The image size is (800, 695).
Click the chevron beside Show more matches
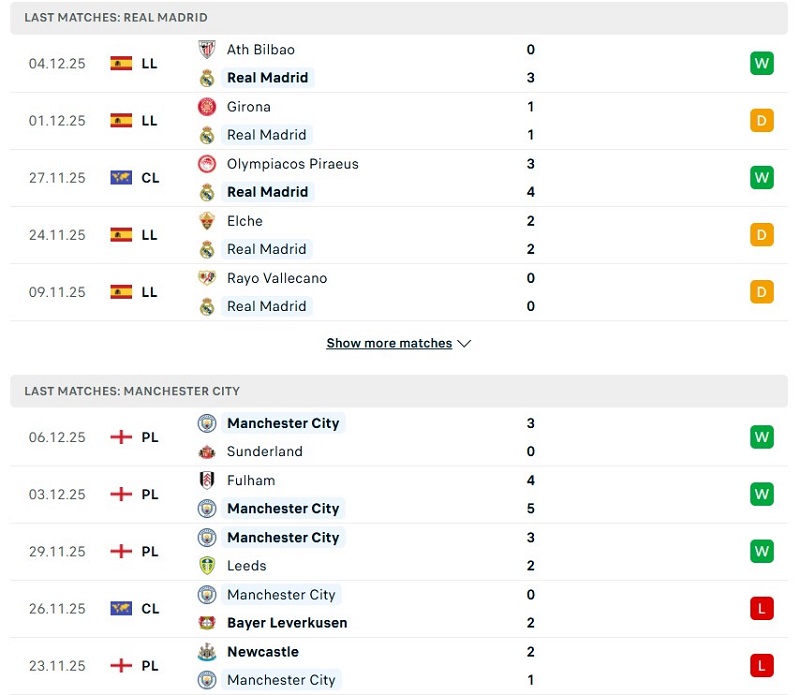464,343
